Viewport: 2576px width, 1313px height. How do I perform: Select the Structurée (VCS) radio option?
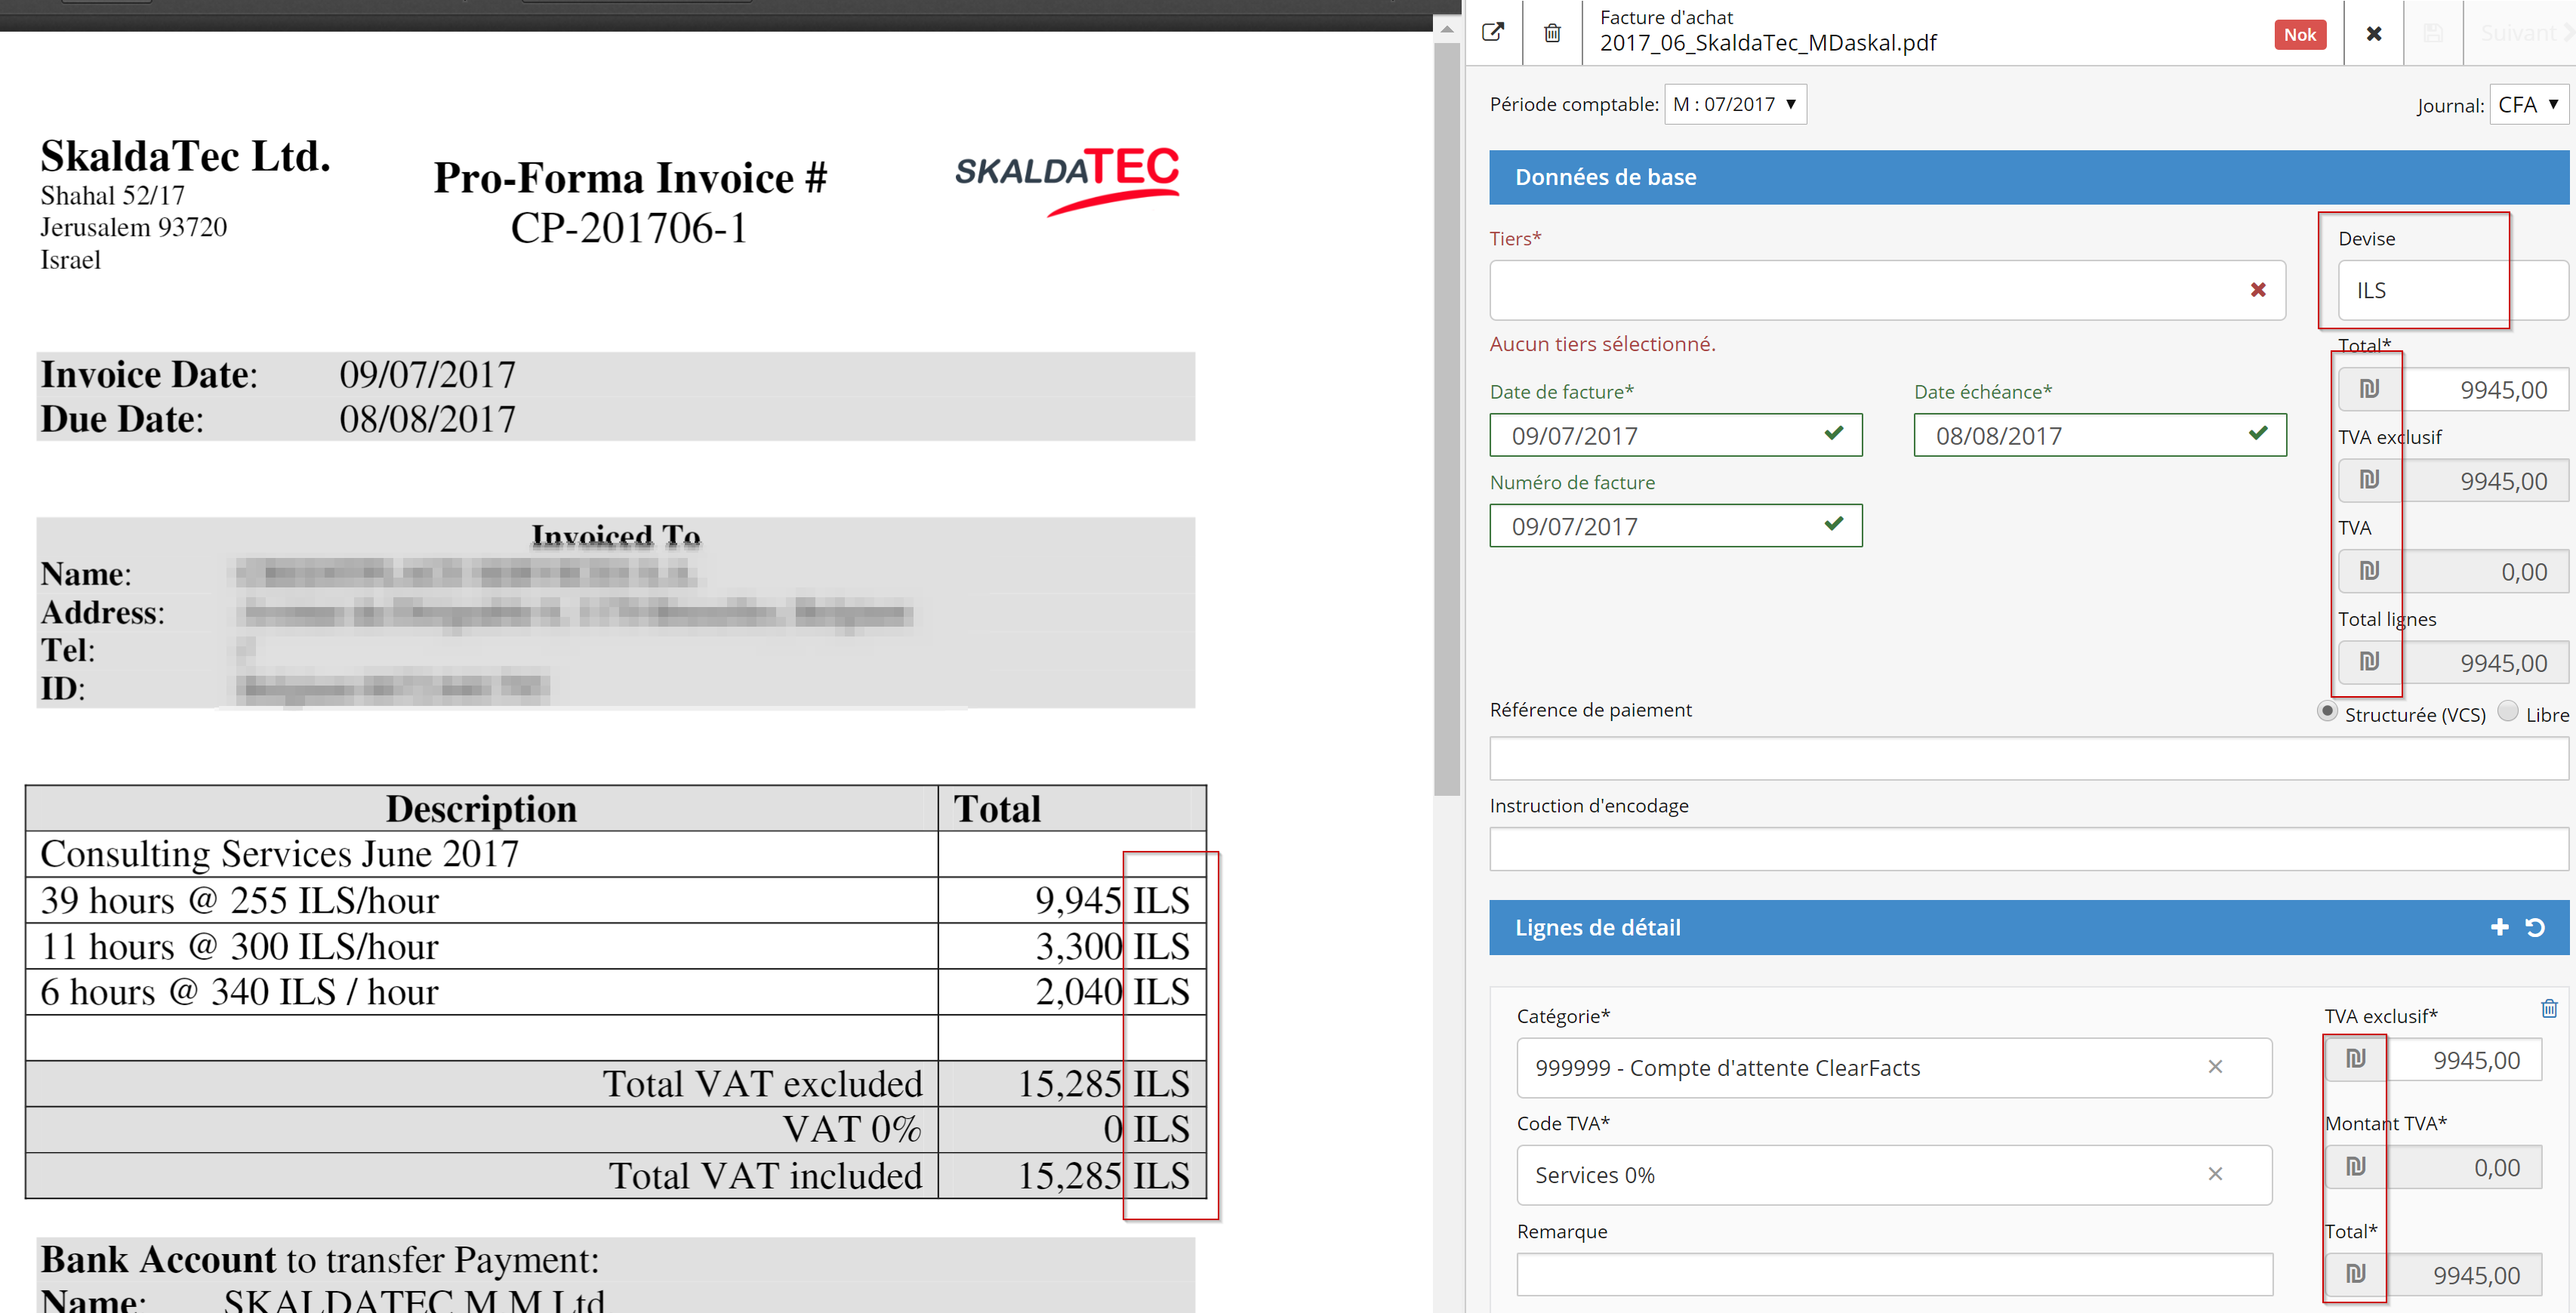(2328, 711)
